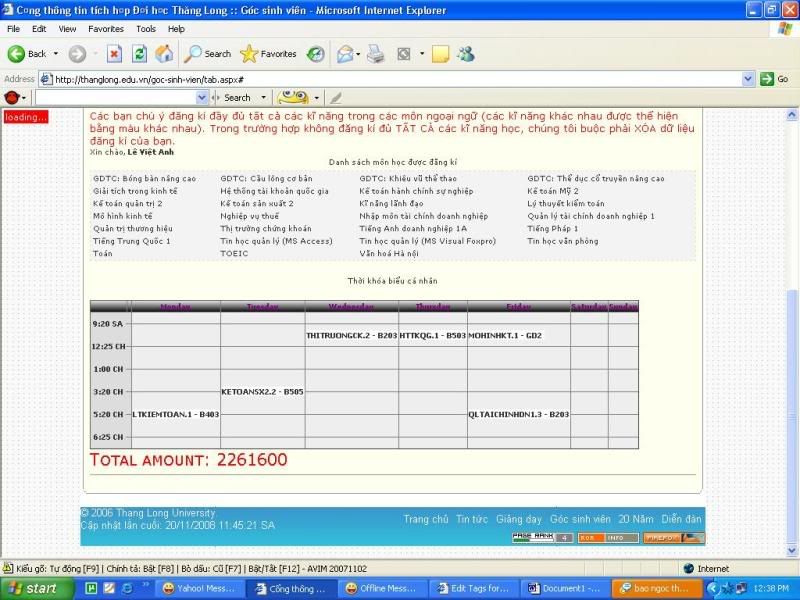Select course Tiếng Pháp 1
Image resolution: width=800 pixels, height=600 pixels.
pos(552,229)
